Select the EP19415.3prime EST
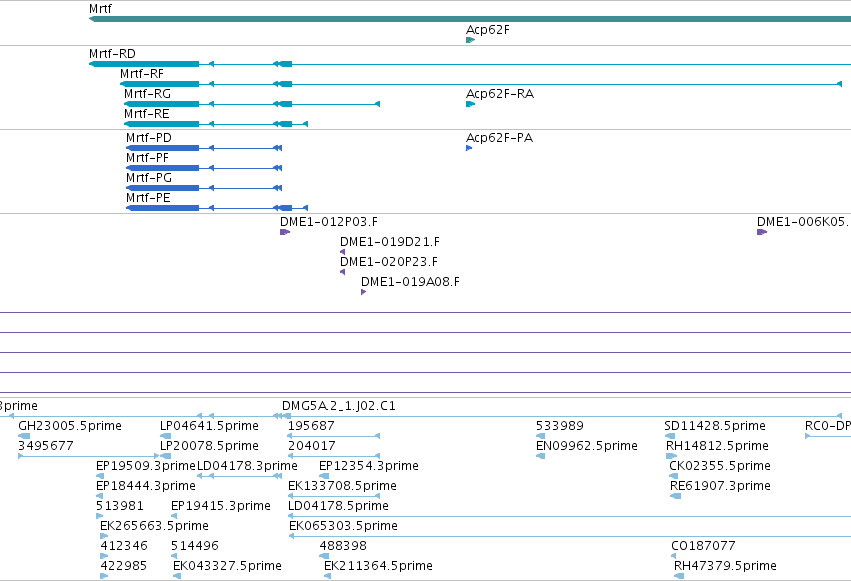851x581 pixels. 174,516
